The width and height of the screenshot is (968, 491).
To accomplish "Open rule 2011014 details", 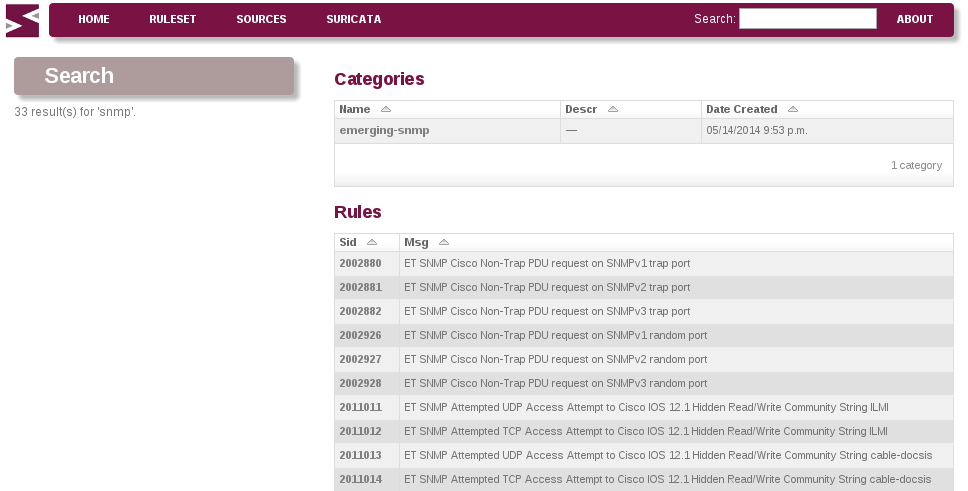I will point(360,479).
